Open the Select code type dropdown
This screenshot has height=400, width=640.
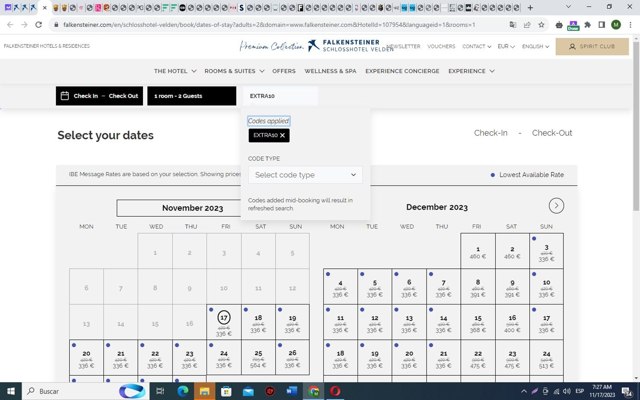305,175
